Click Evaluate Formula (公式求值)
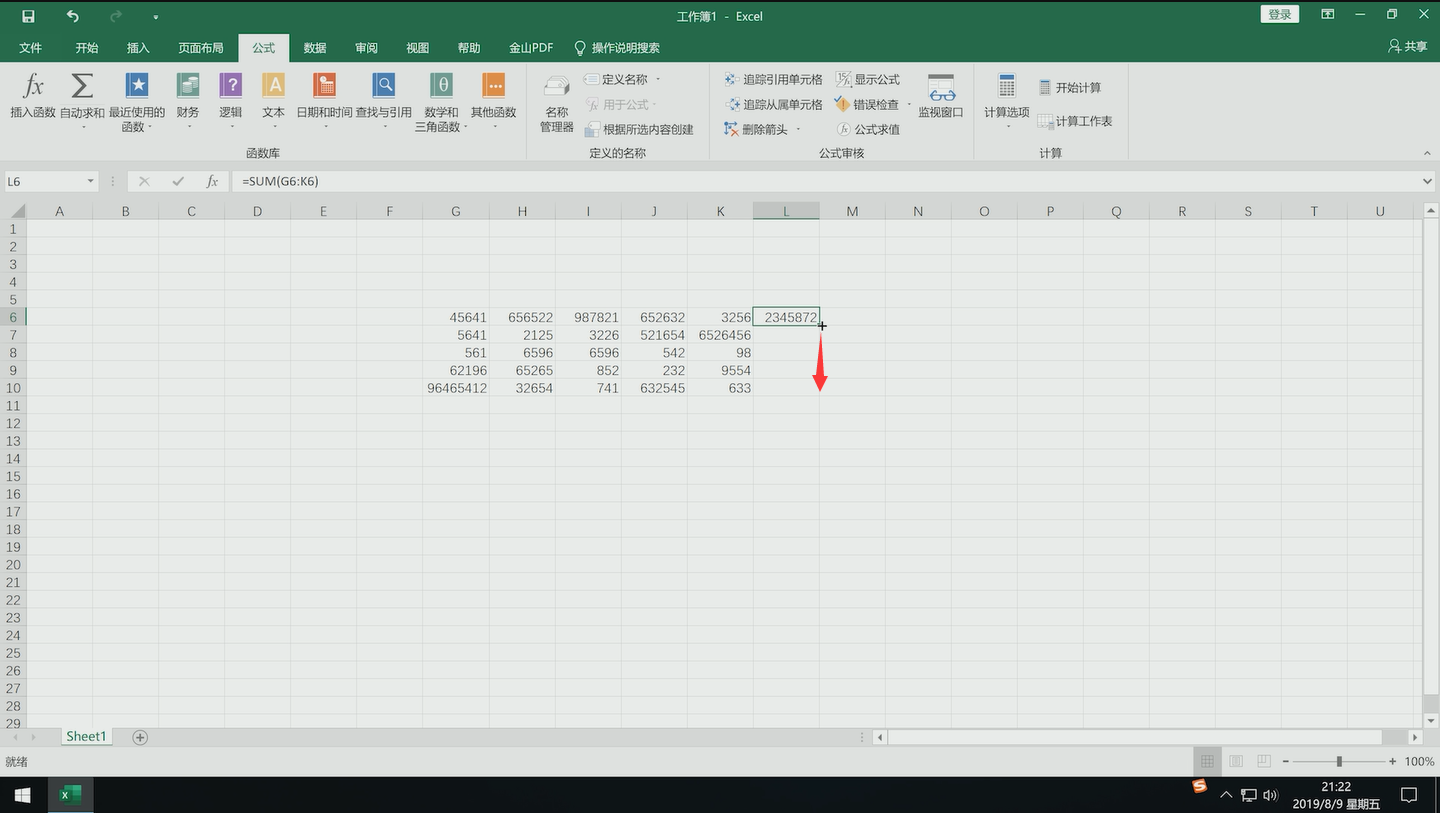 coord(868,129)
